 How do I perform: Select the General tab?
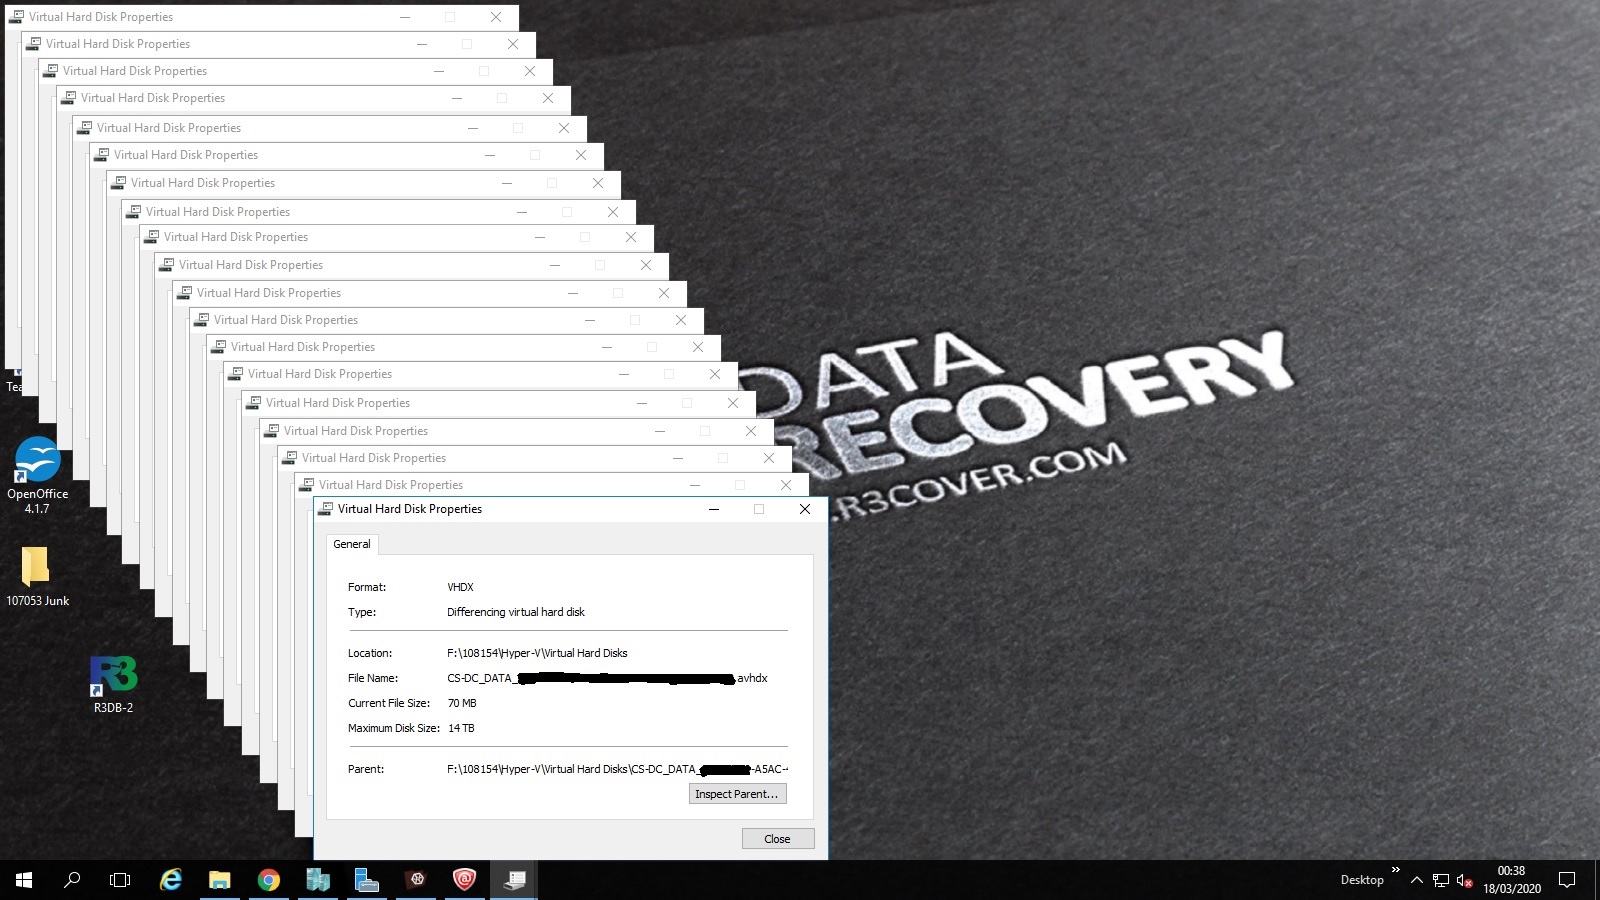click(352, 544)
